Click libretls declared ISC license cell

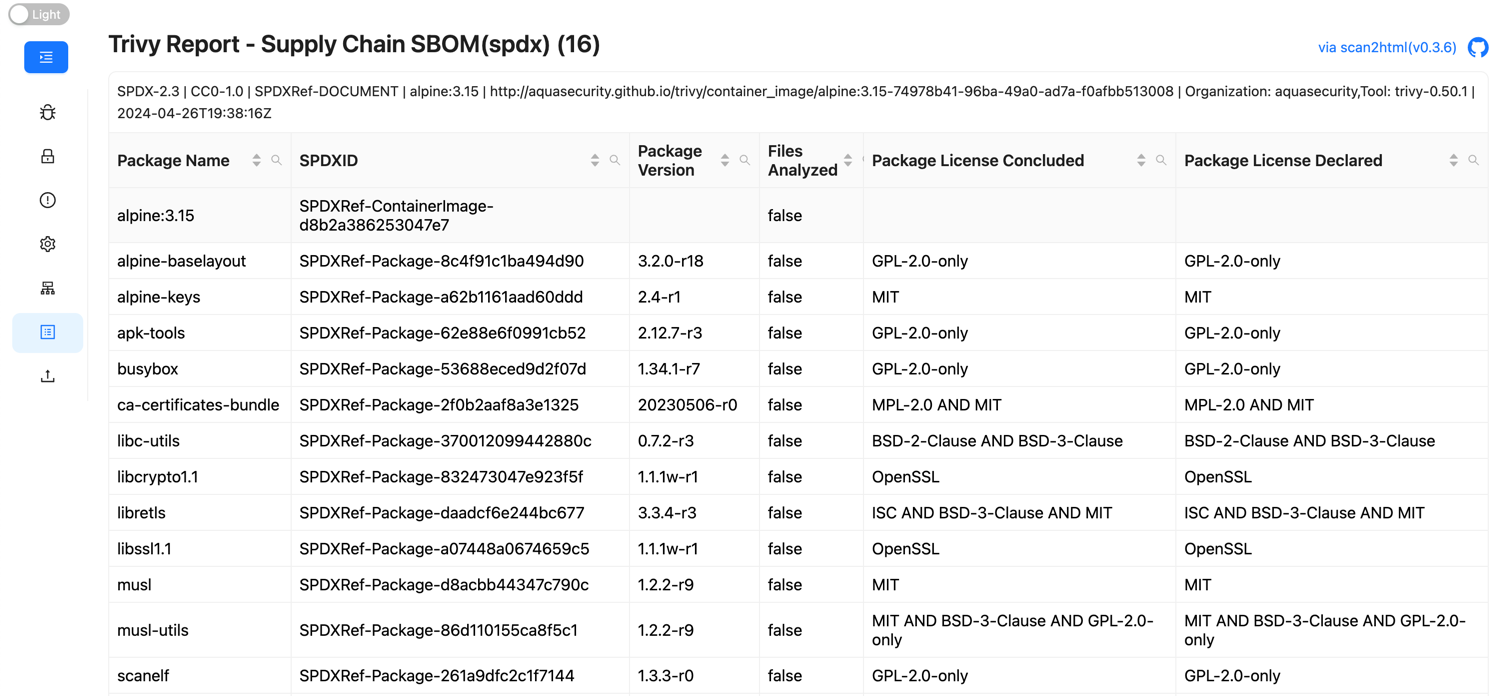point(1331,513)
